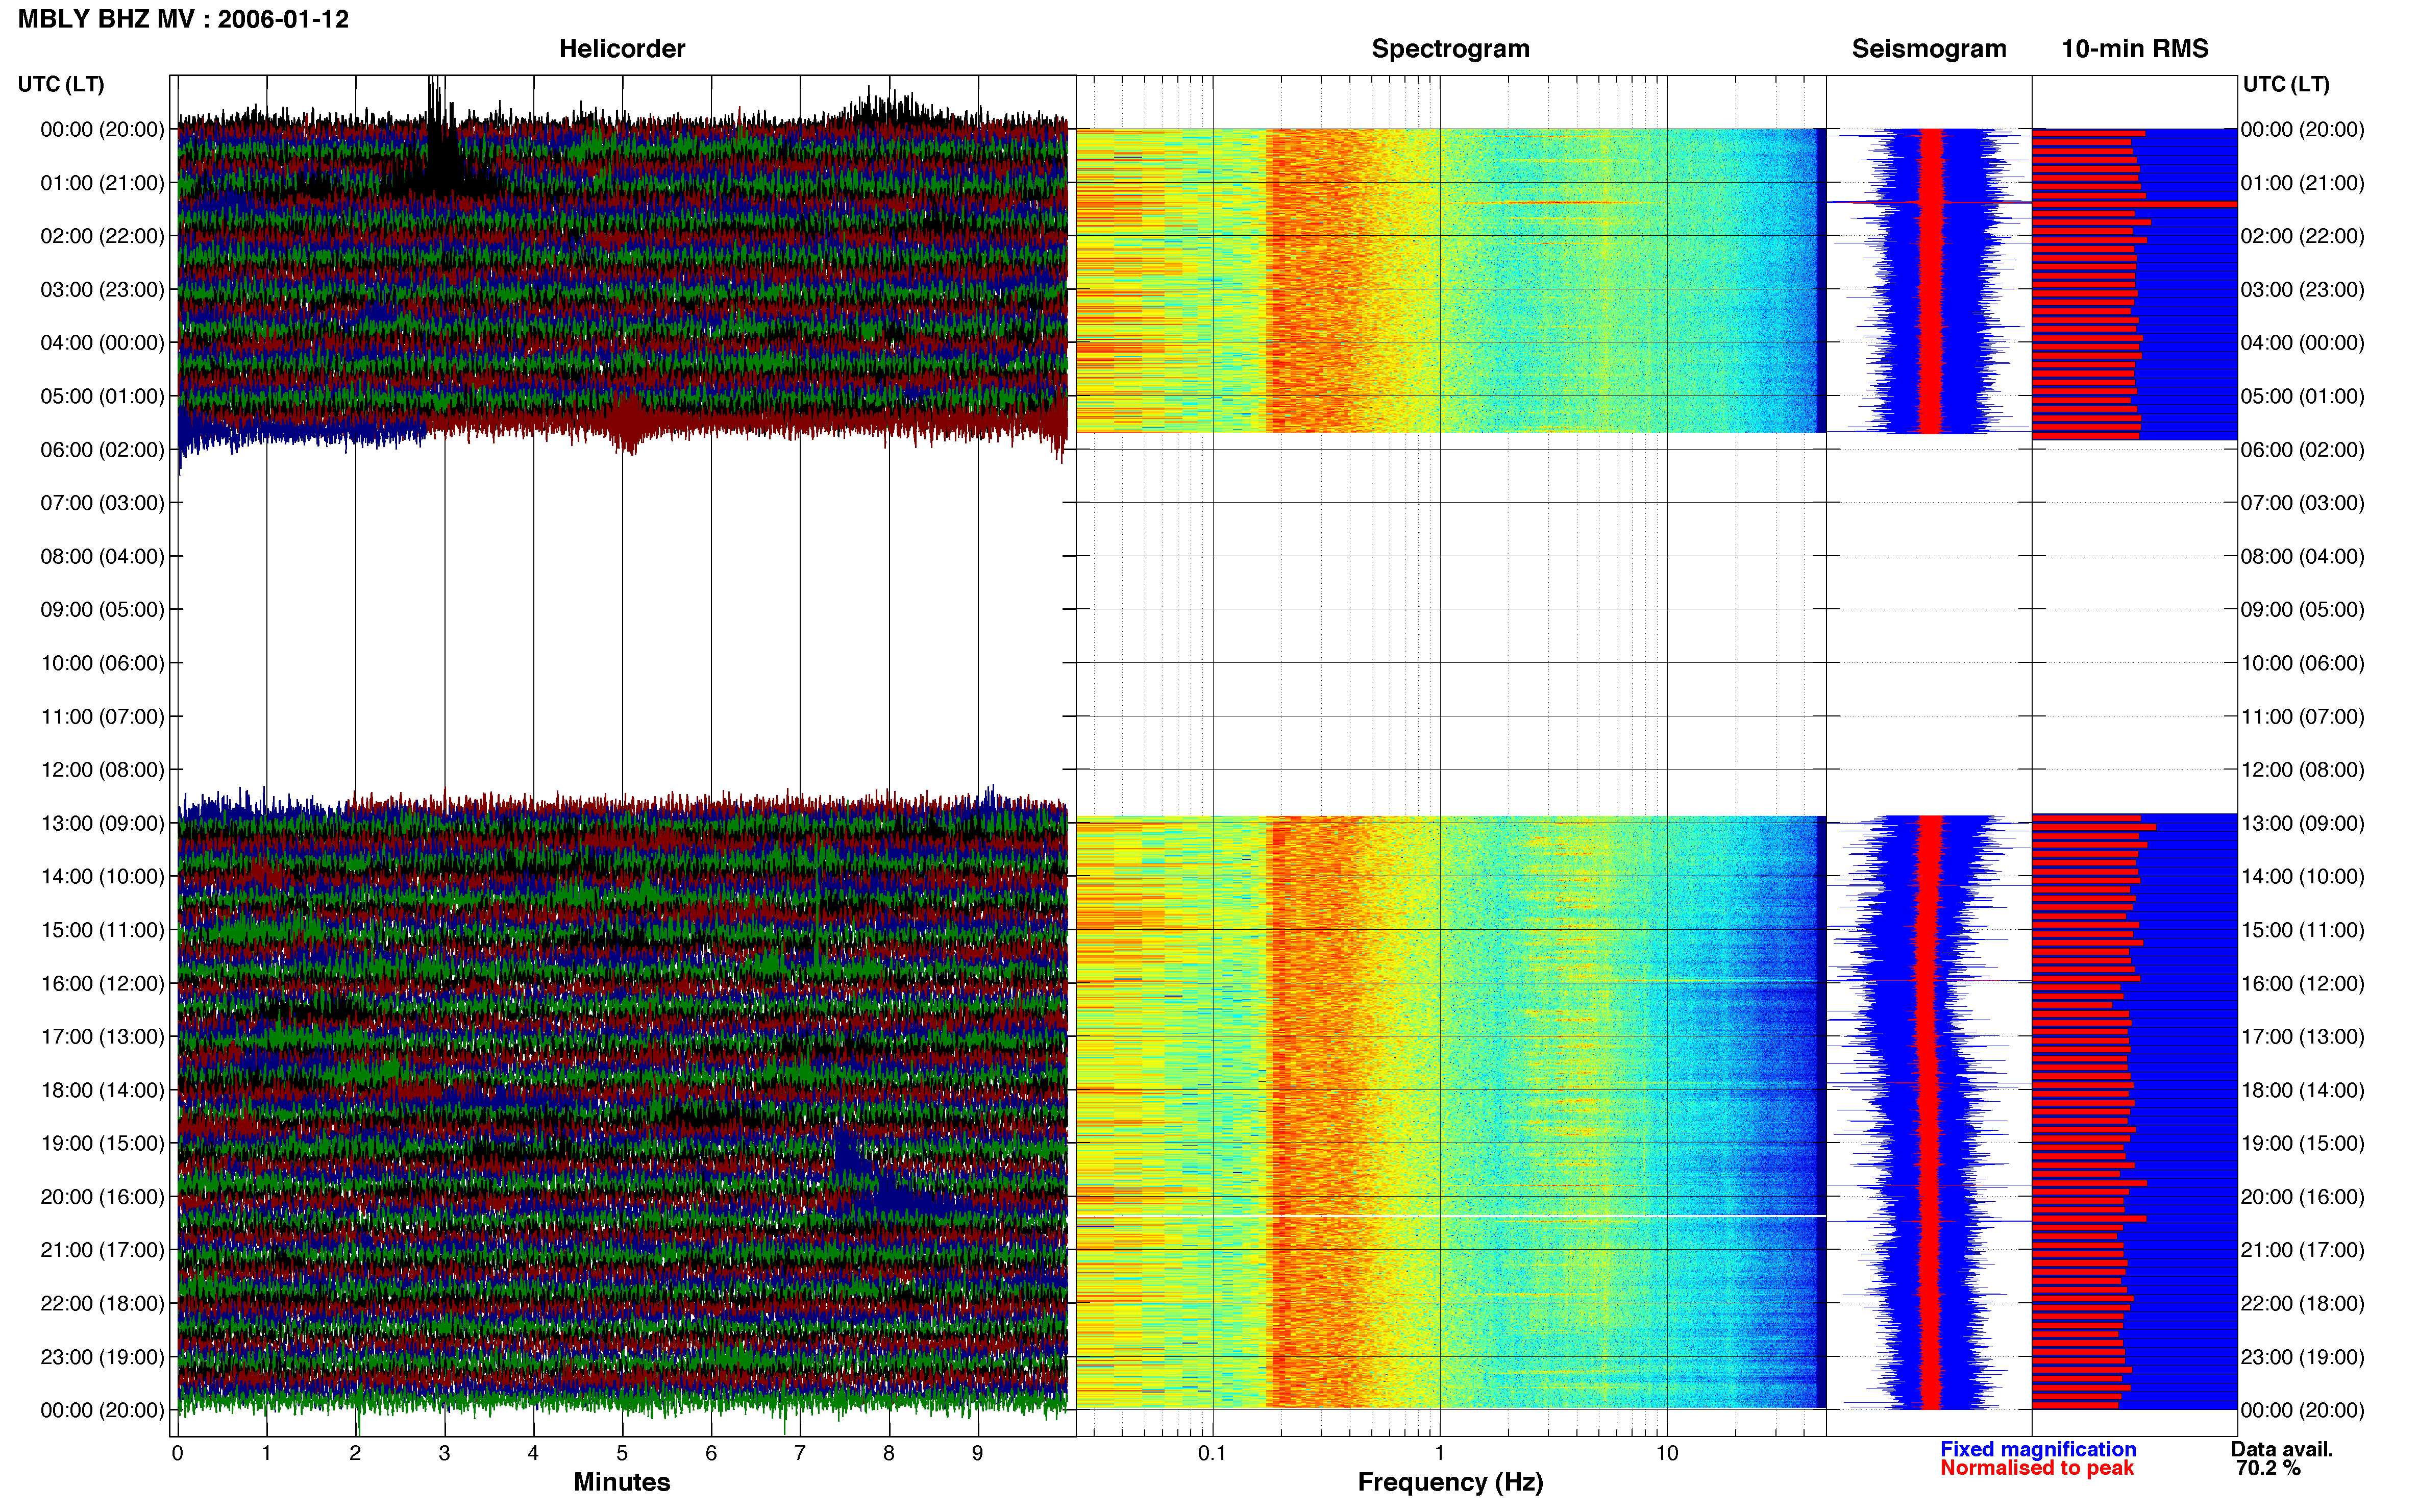Image resolution: width=2419 pixels, height=1512 pixels.
Task: Click left axis label 04:00 (00:00)
Action: pos(102,343)
